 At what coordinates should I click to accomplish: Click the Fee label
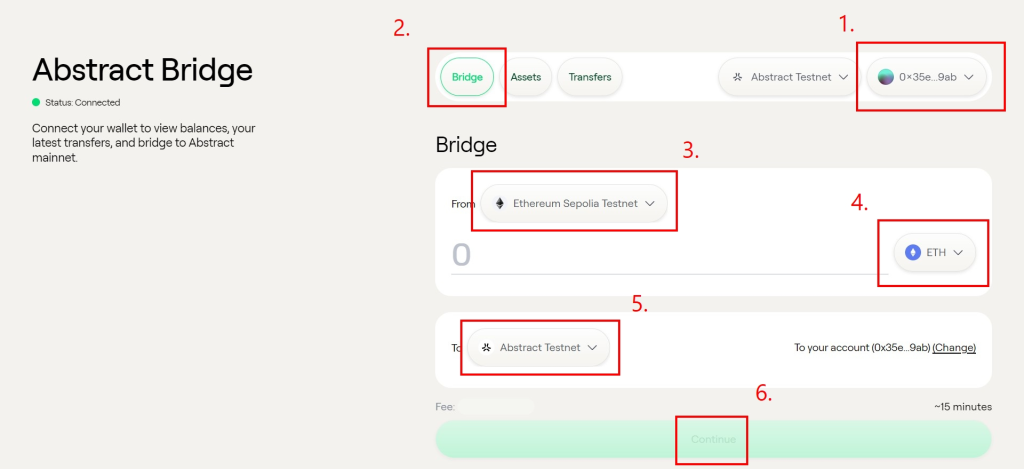pyautogui.click(x=445, y=407)
